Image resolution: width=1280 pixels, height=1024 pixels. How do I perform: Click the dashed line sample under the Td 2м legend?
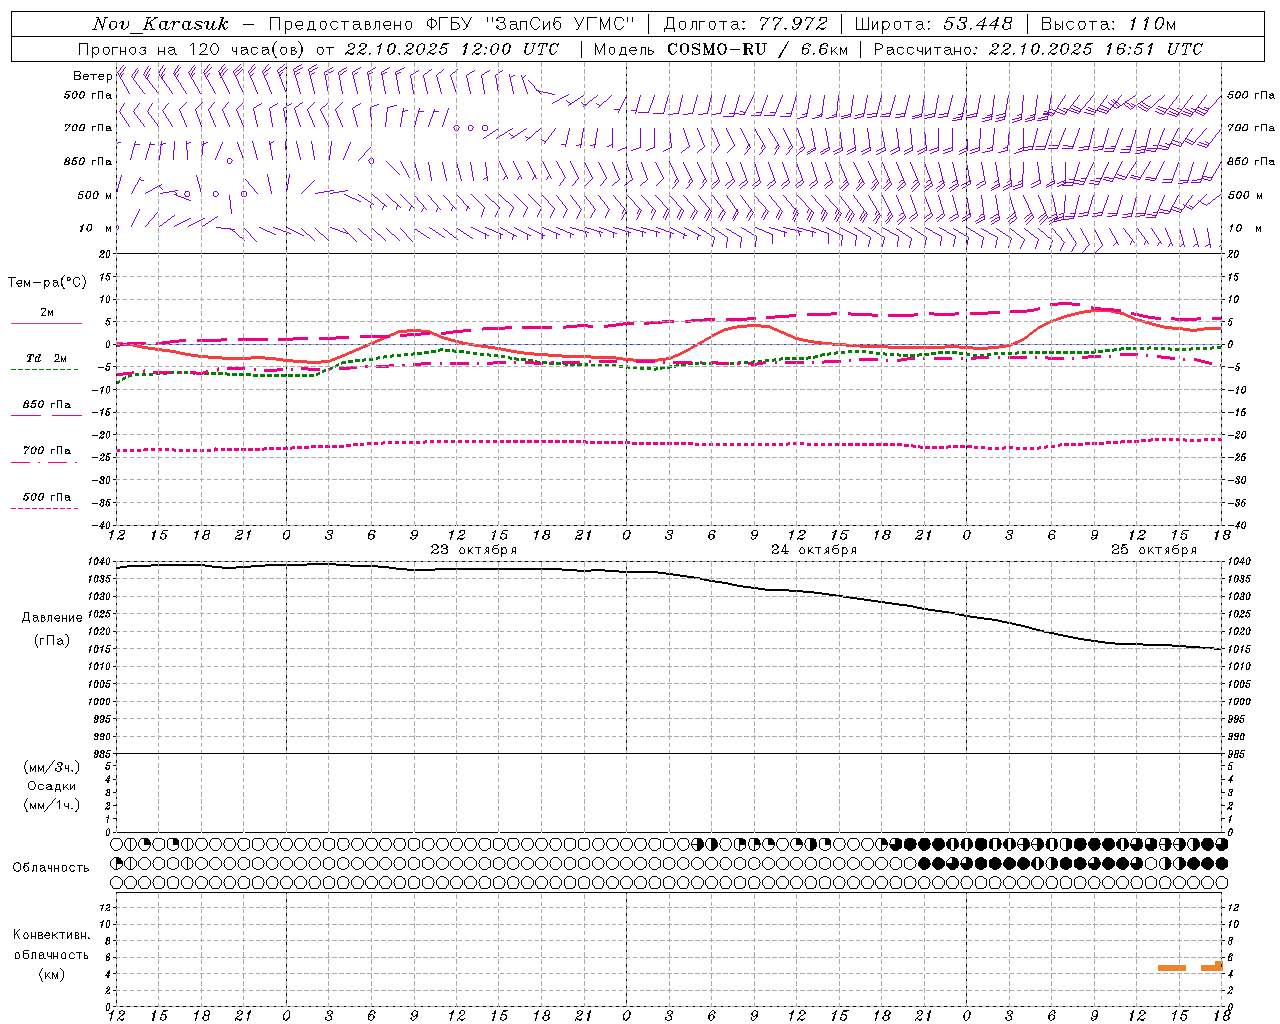[x=44, y=370]
